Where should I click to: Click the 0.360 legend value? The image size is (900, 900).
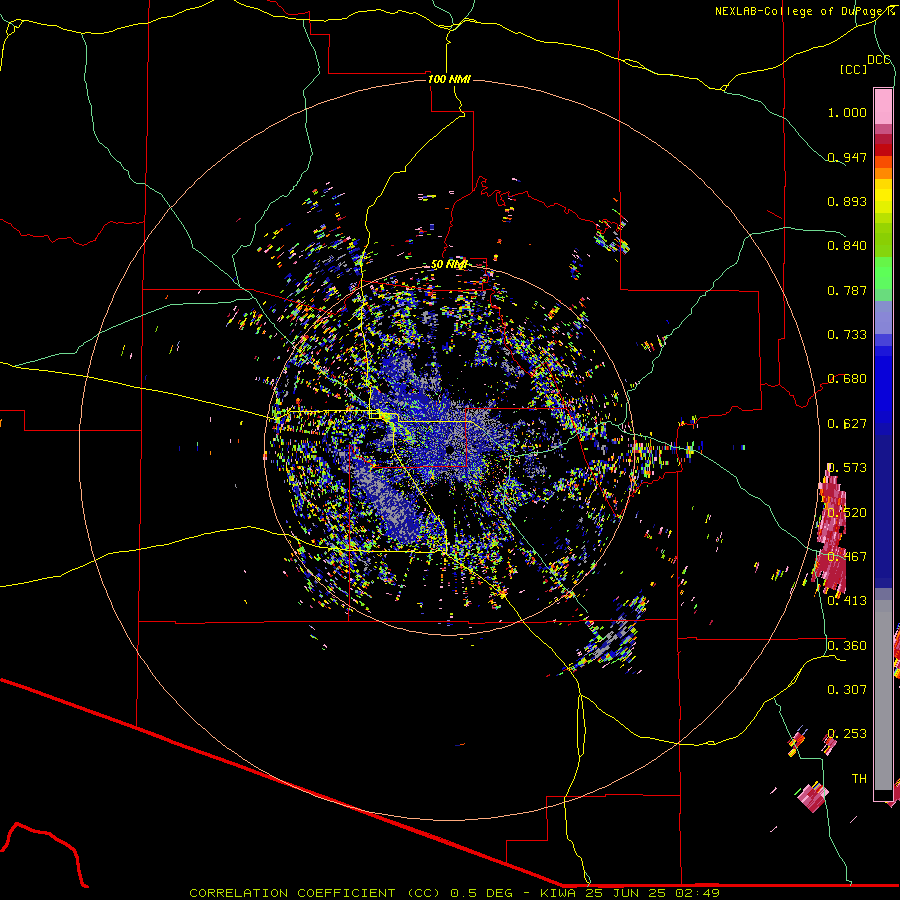pos(847,646)
